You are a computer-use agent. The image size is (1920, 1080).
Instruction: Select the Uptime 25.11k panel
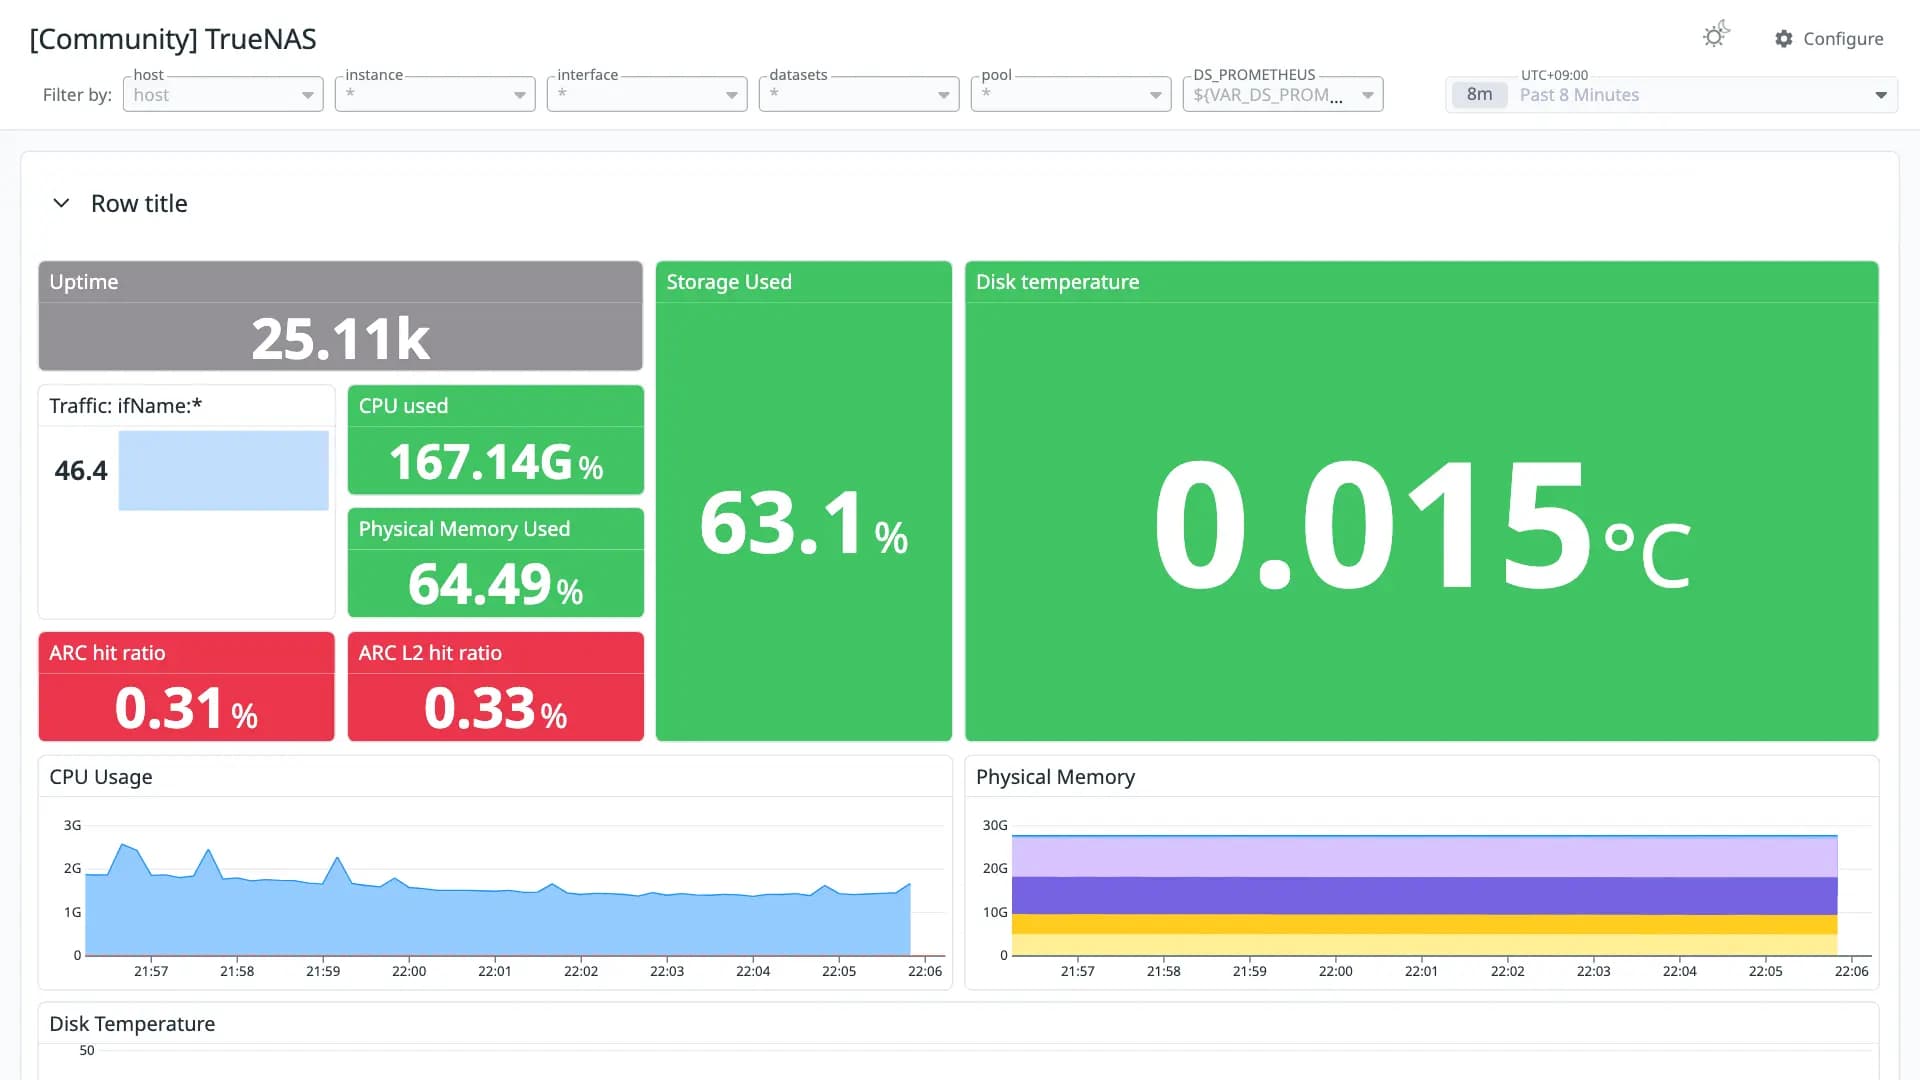point(340,316)
